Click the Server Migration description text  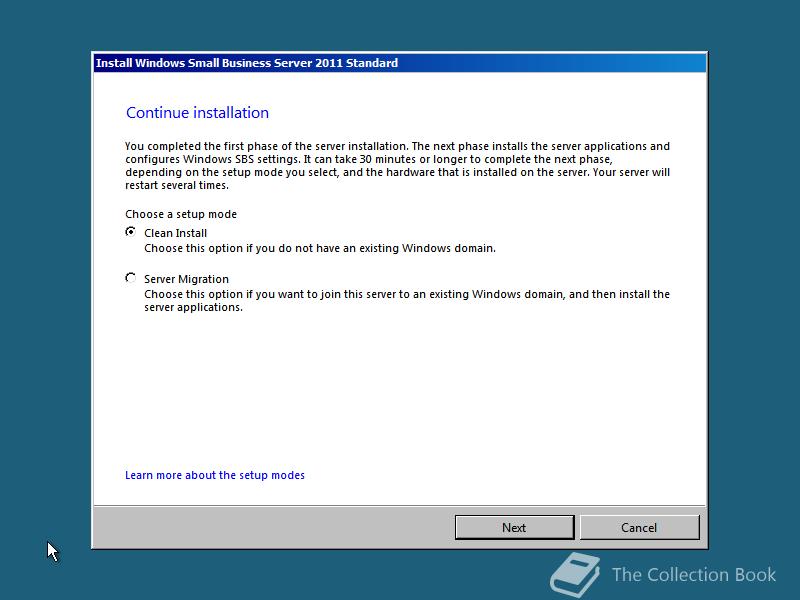tap(407, 301)
